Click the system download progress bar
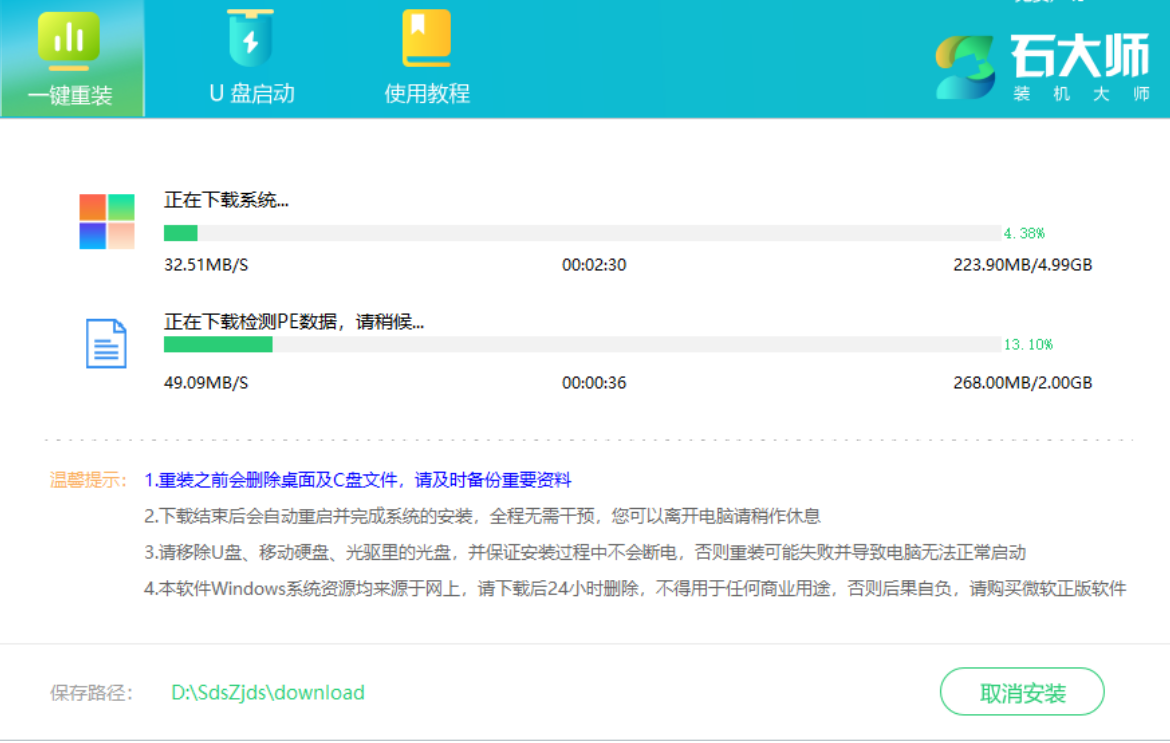The width and height of the screenshot is (1170, 743). [x=581, y=233]
